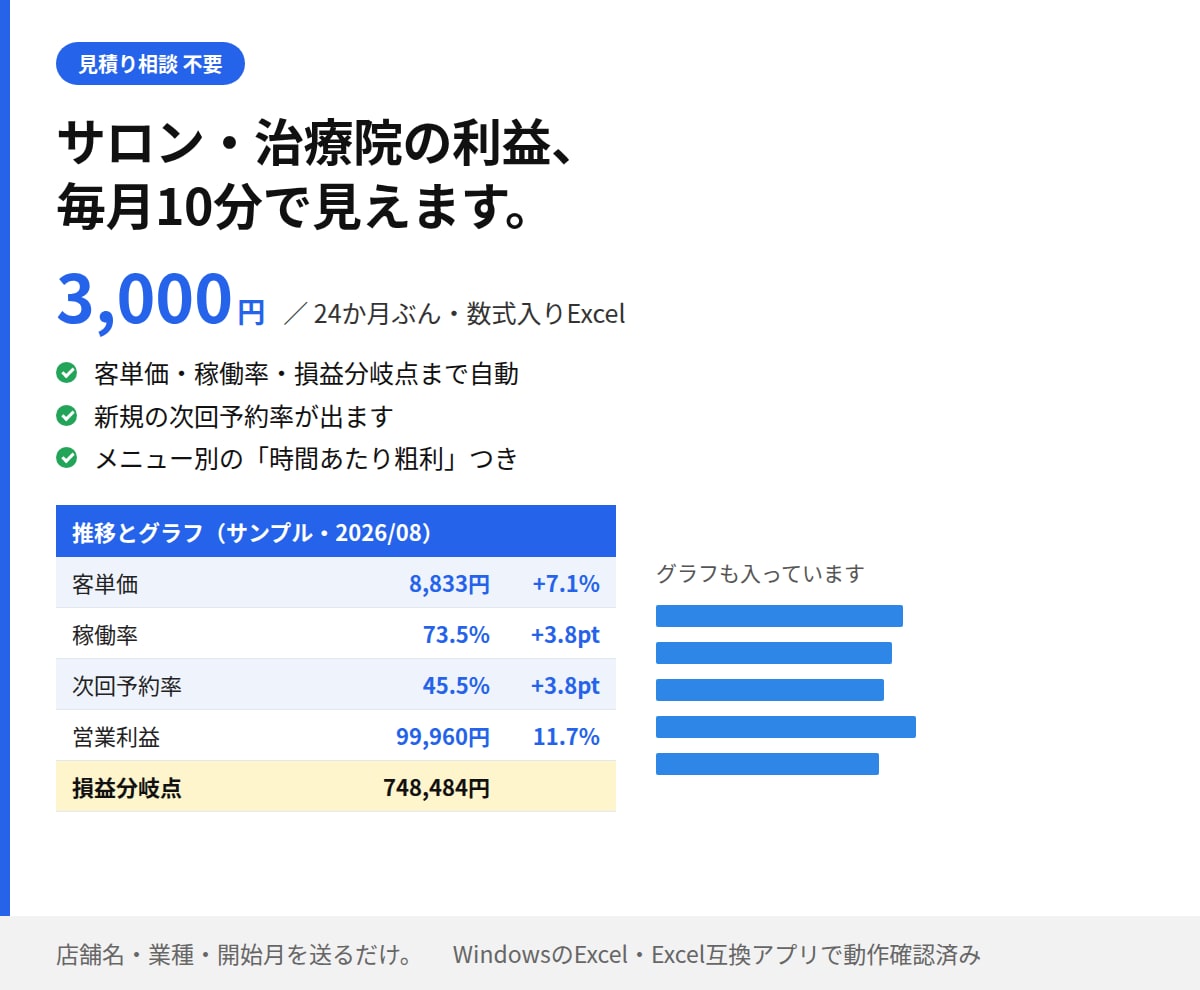Image resolution: width=1200 pixels, height=990 pixels.
Task: Click the footer text WindowsのExcel・Excel互換アプリで動作確認済み
Action: pos(717,954)
